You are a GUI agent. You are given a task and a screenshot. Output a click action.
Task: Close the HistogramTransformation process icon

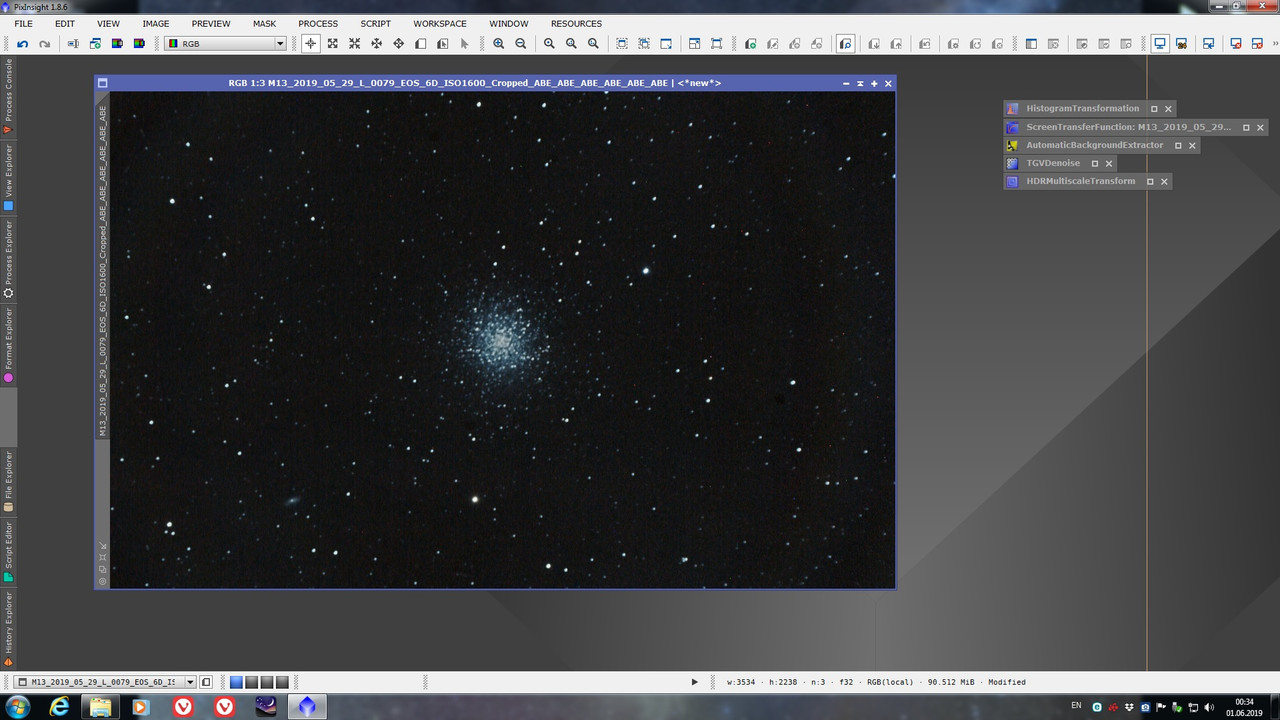(1168, 108)
